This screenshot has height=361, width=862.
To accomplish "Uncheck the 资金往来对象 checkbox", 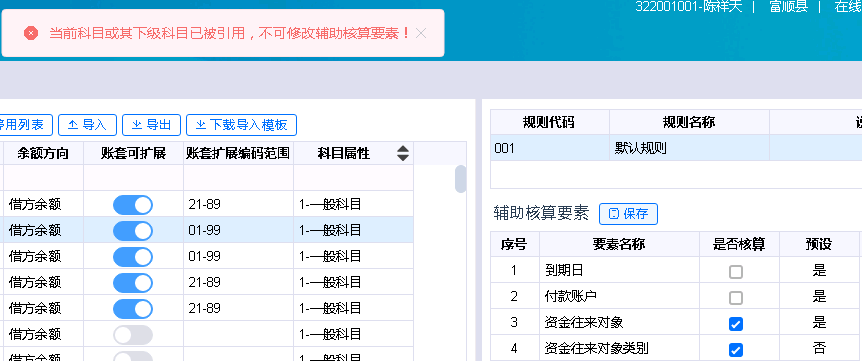I will click(736, 324).
